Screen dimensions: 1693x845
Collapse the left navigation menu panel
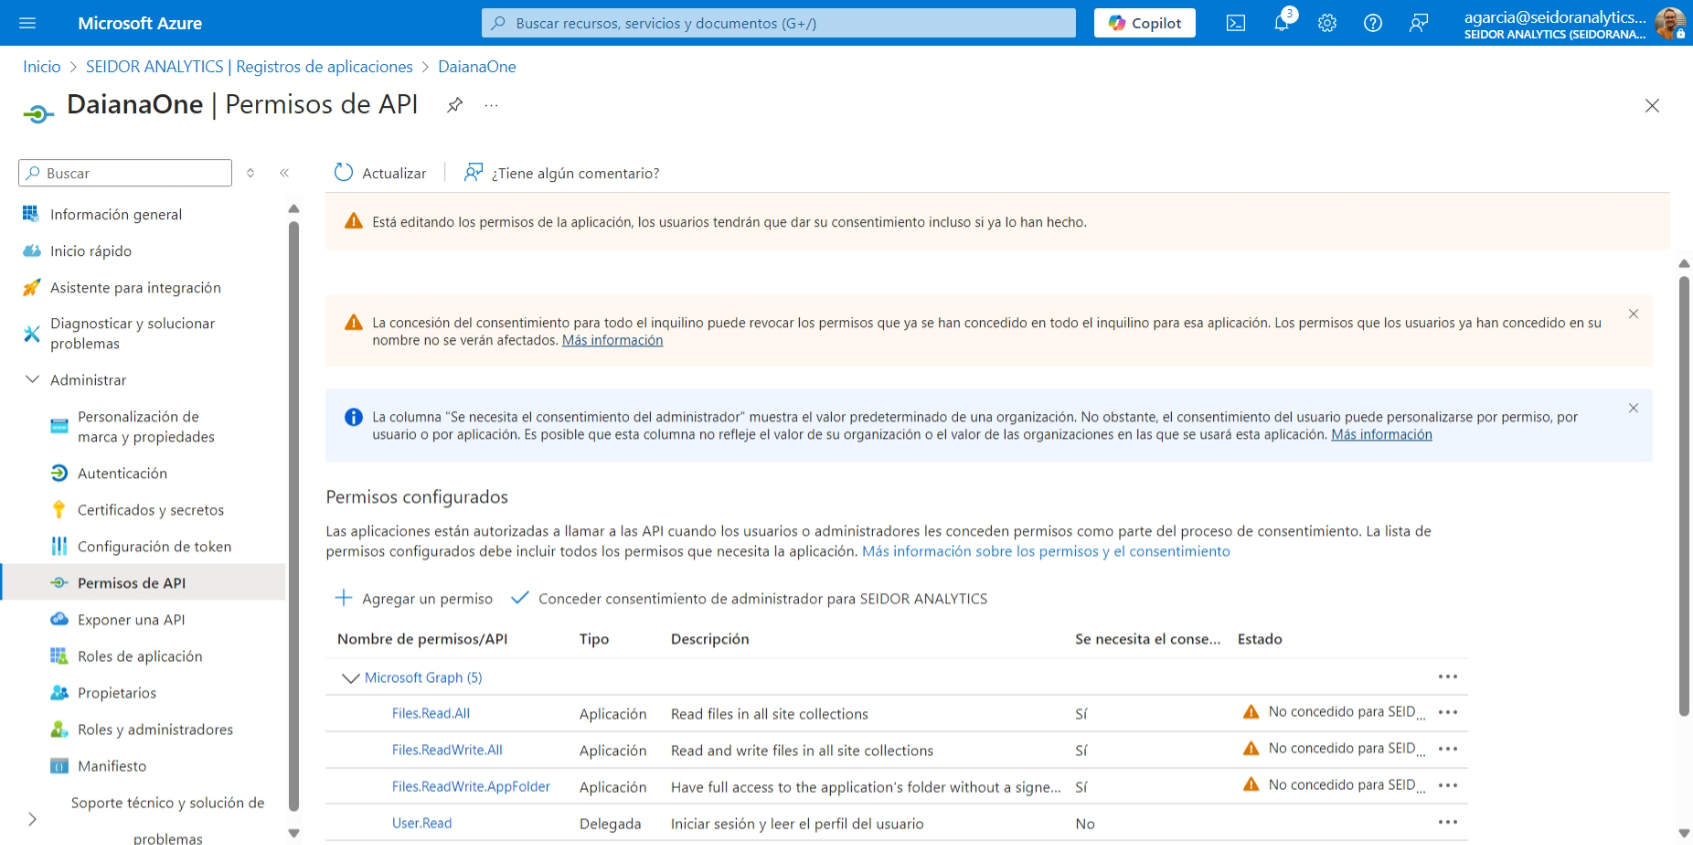click(284, 173)
